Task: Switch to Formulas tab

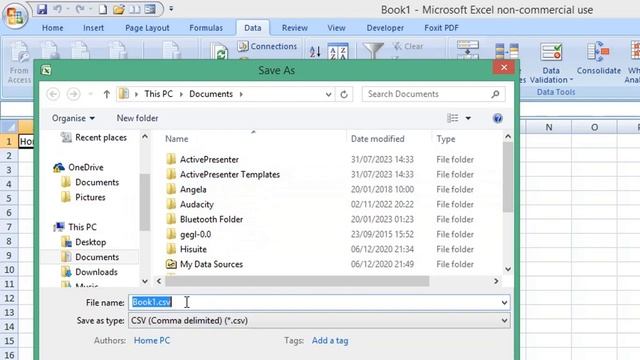Action: pos(206,28)
